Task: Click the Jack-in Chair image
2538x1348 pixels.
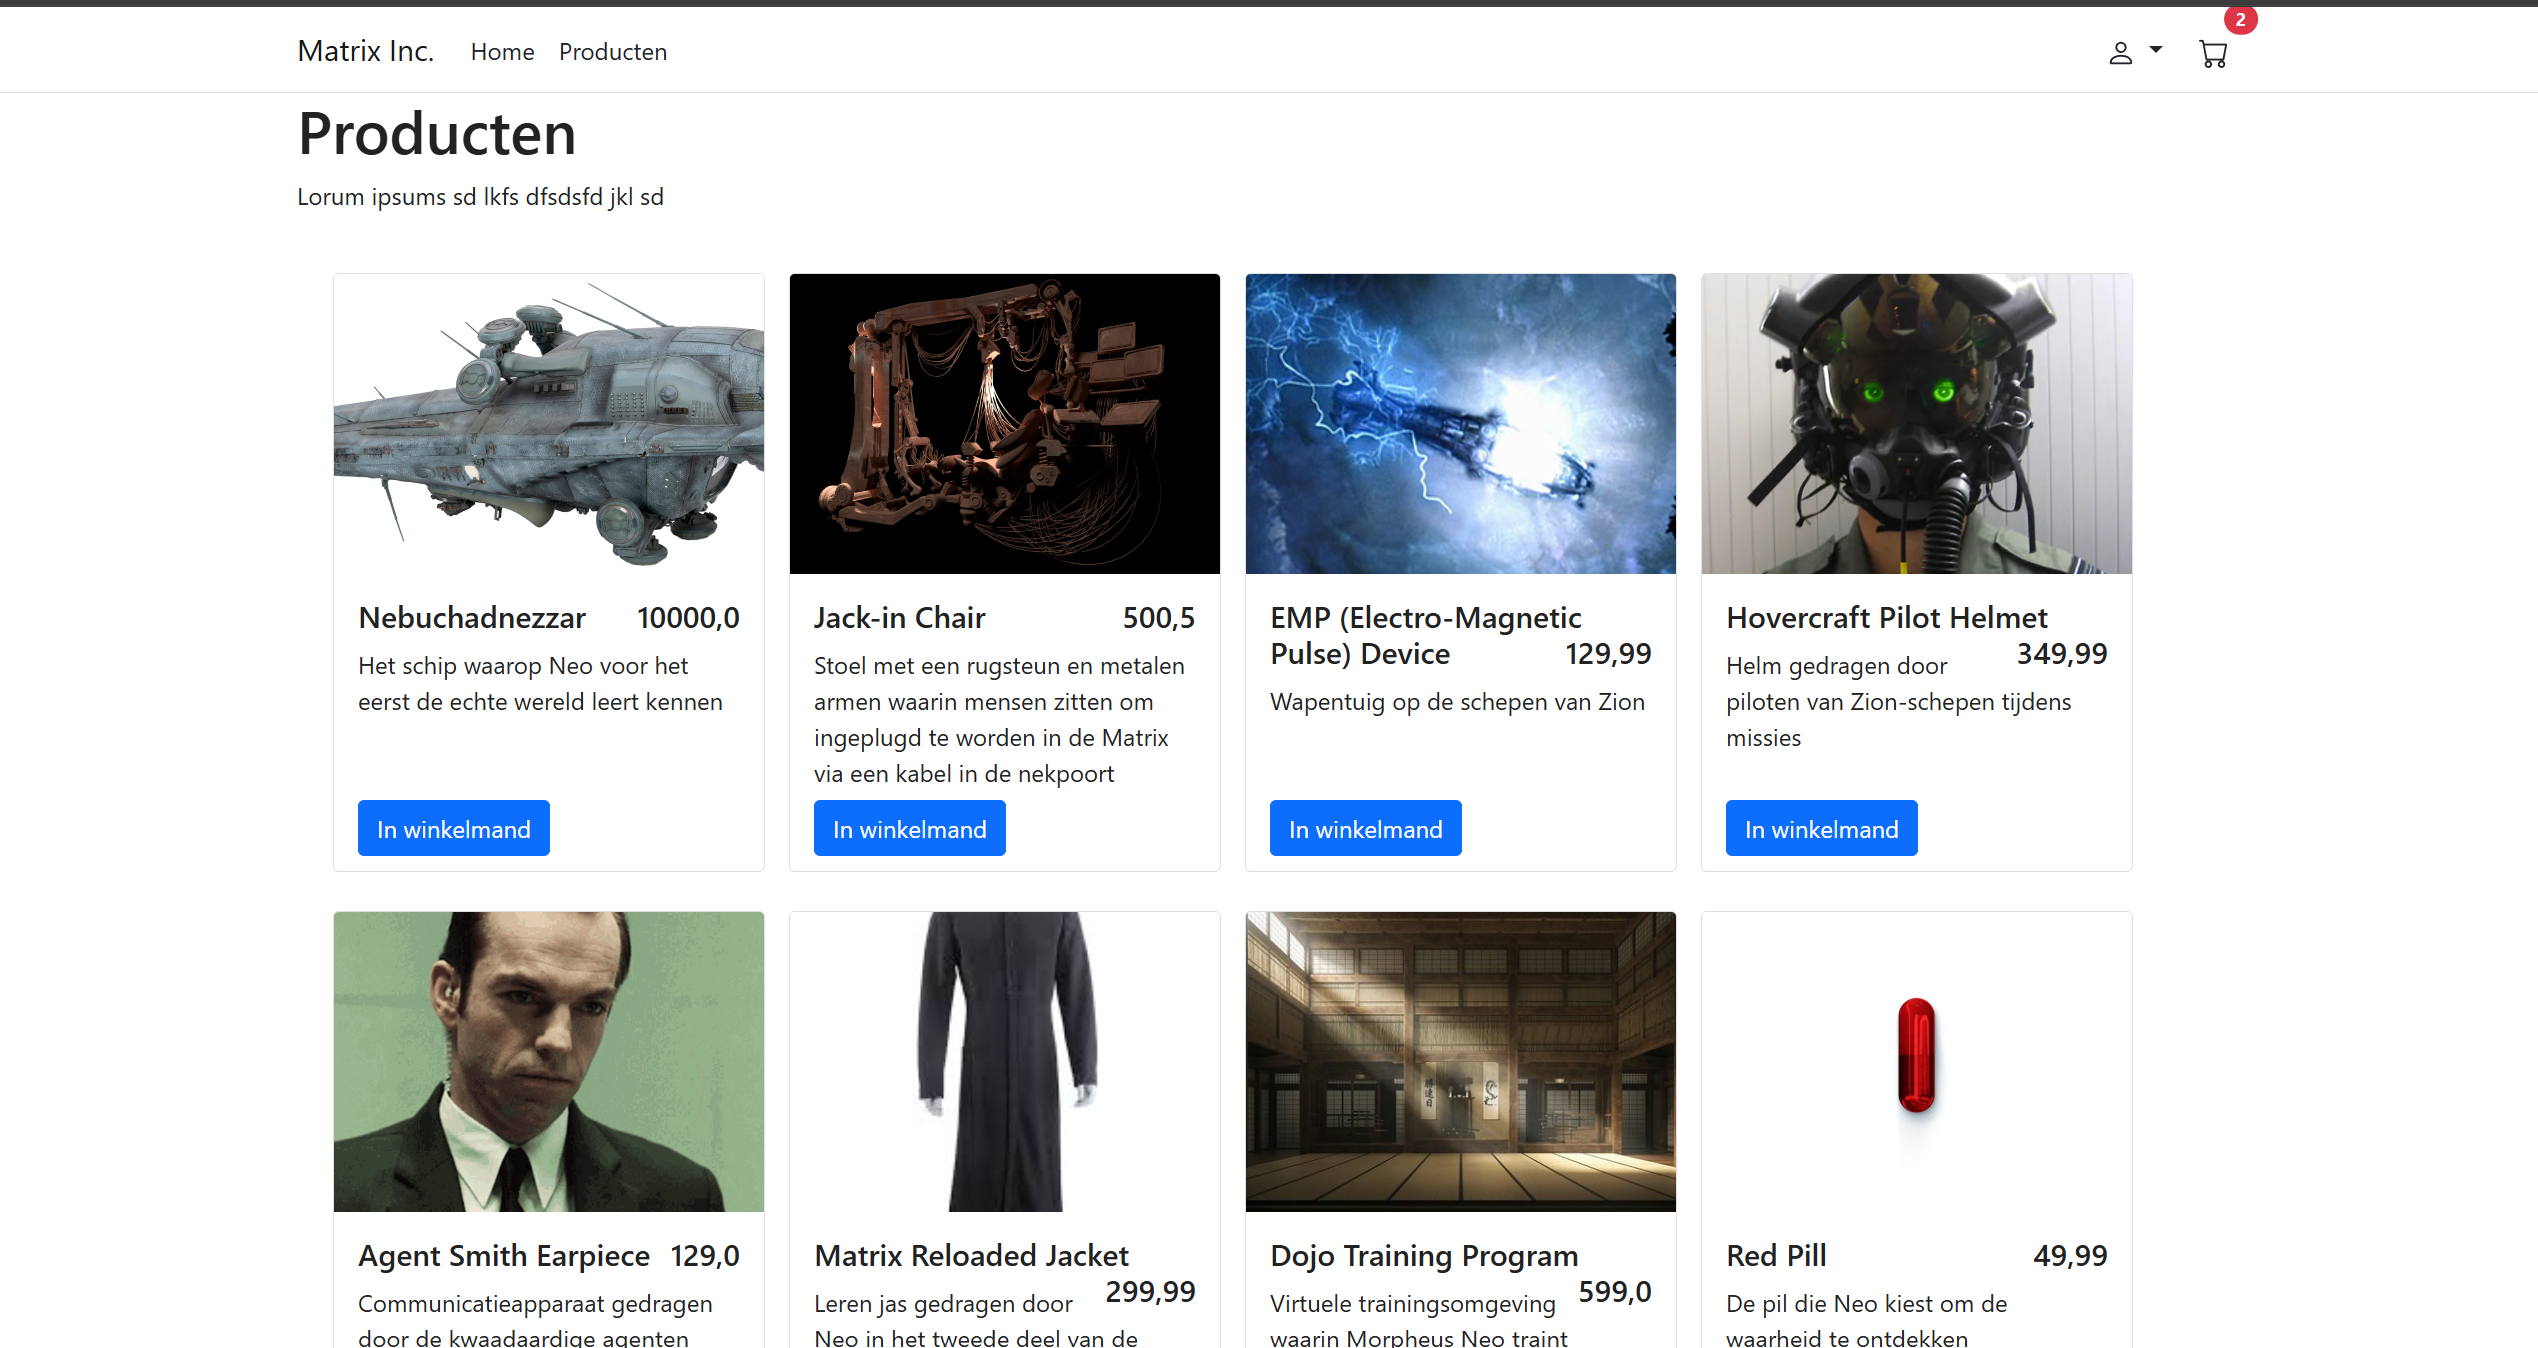Action: tap(1005, 424)
